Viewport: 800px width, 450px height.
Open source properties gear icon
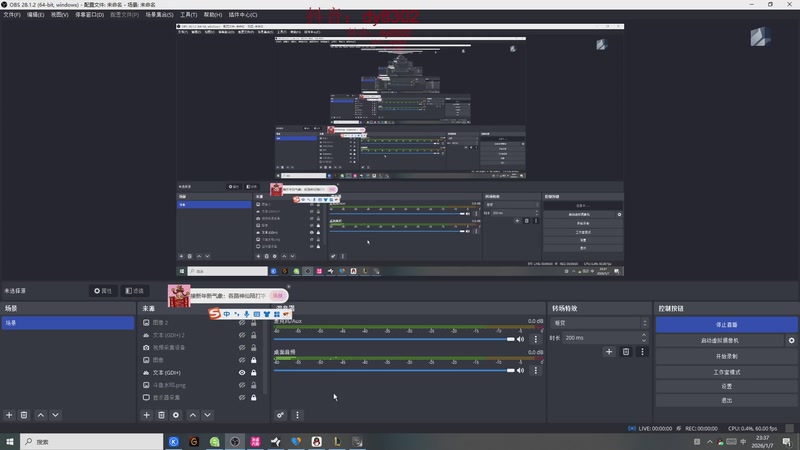pyautogui.click(x=176, y=415)
